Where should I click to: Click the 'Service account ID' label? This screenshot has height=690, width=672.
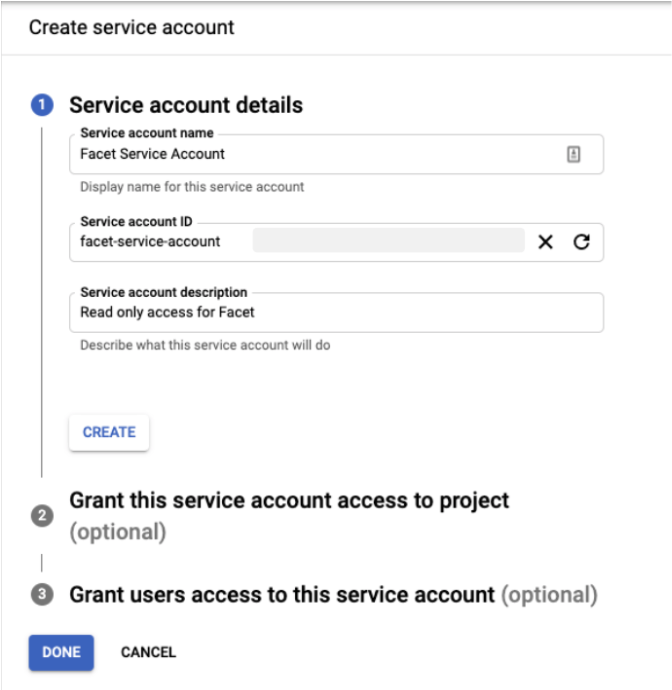pyautogui.click(x=136, y=221)
